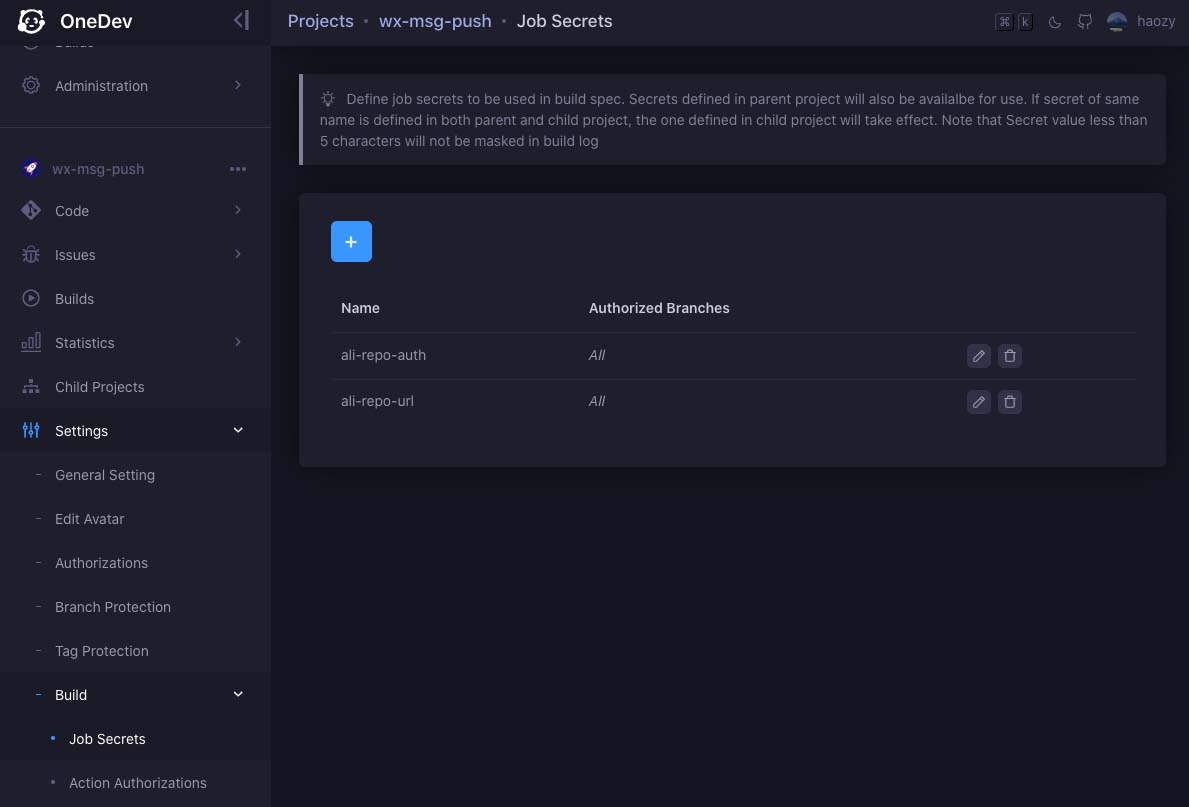Add a new job secret
Image resolution: width=1189 pixels, height=807 pixels.
tap(351, 241)
